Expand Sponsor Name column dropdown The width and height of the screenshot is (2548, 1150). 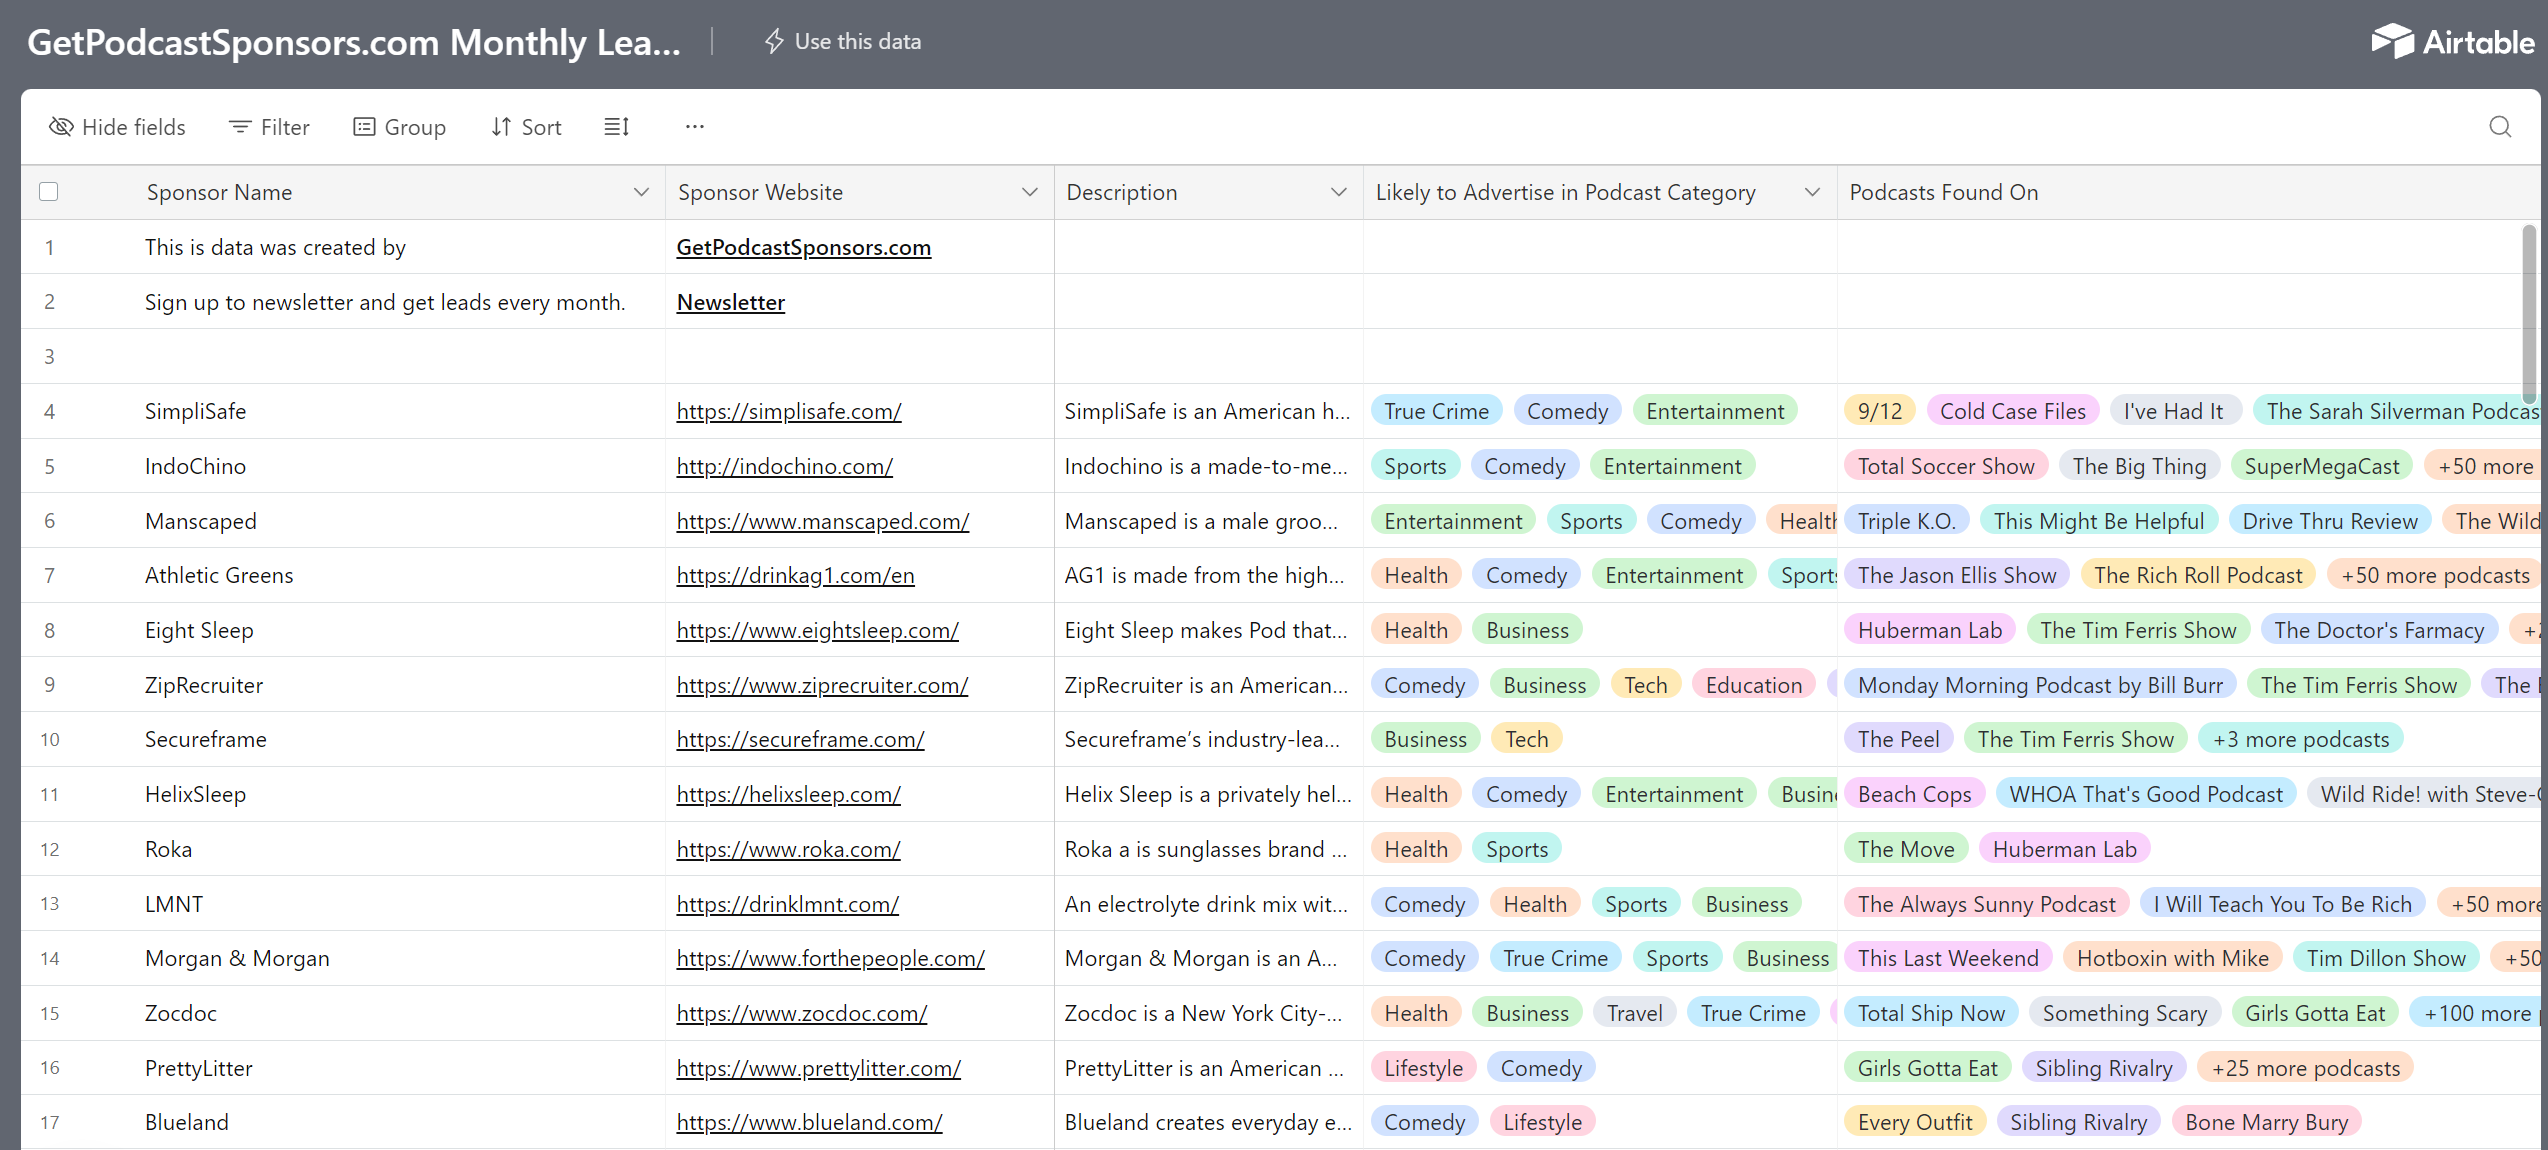pos(641,192)
